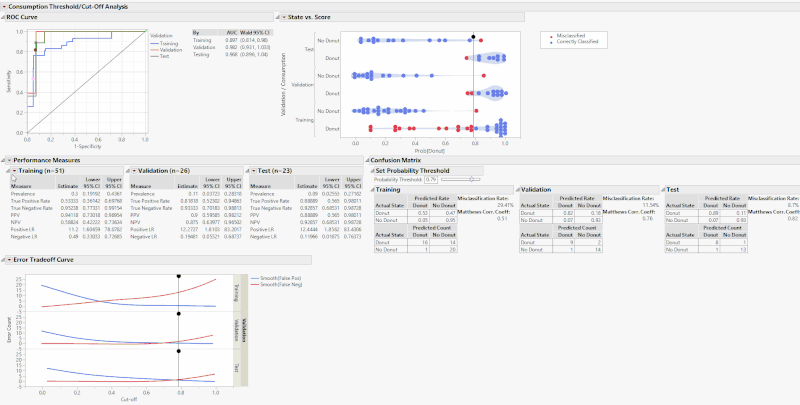Collapse State vs. Score with its gray disclosure triangle
The image size is (800, 405).
[x=278, y=17]
